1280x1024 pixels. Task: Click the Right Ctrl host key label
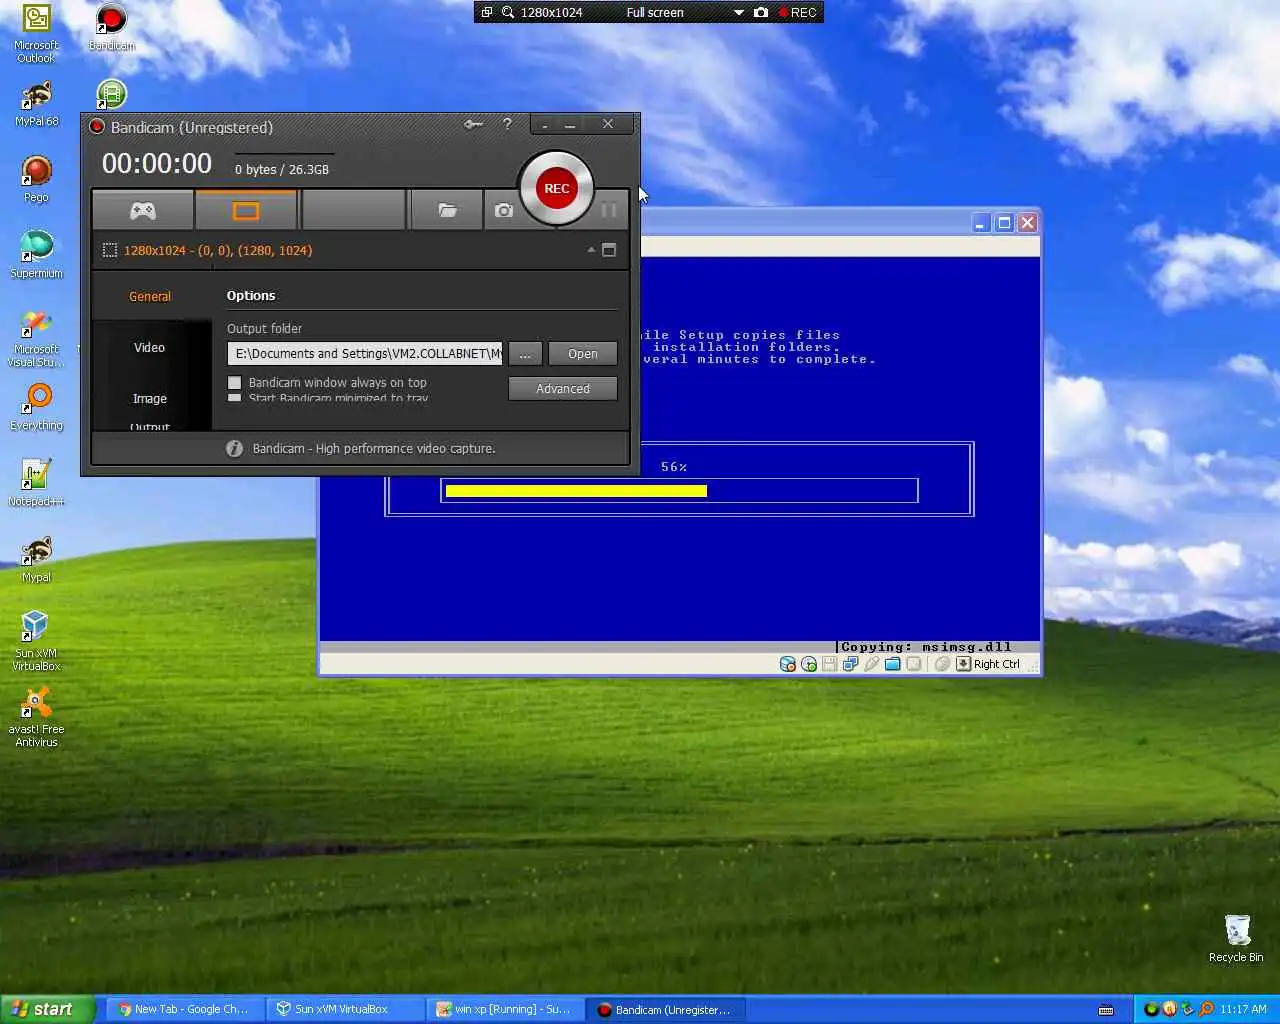click(x=996, y=664)
